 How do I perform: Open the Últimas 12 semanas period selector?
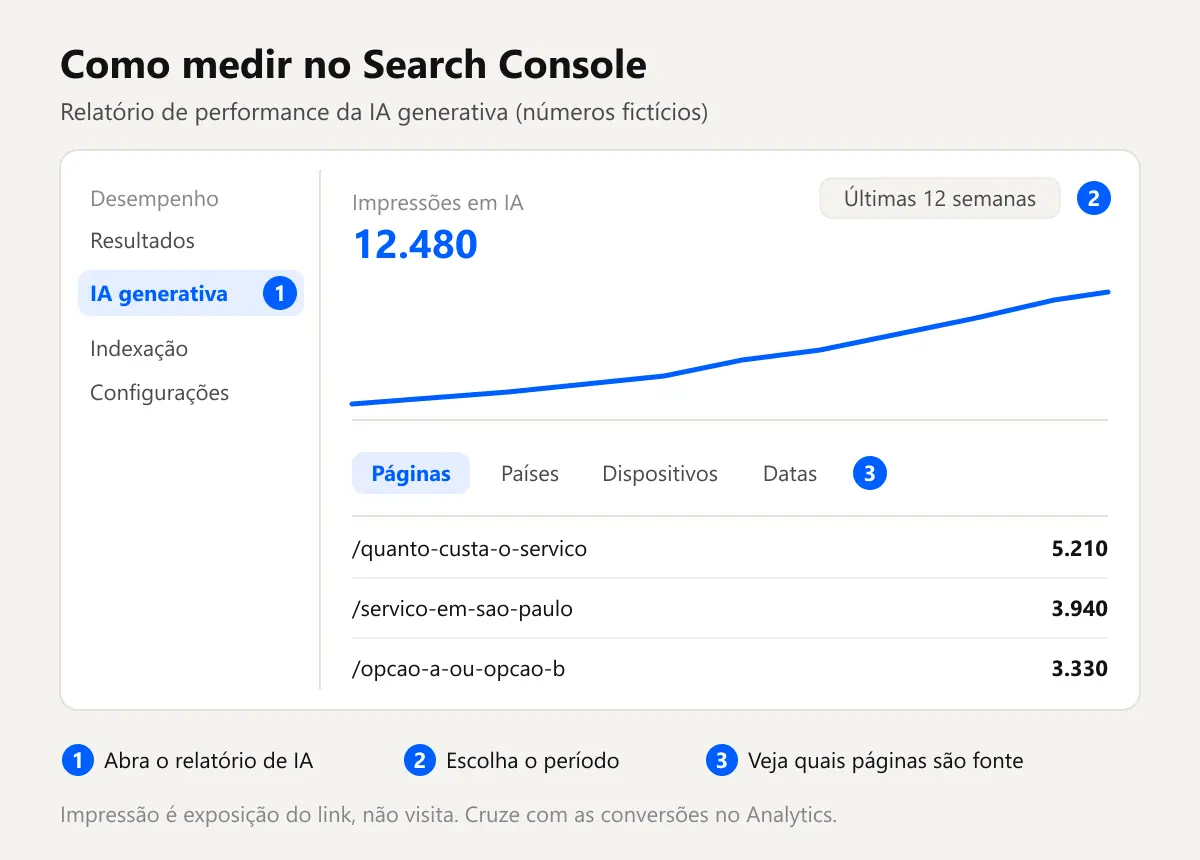[x=939, y=198]
